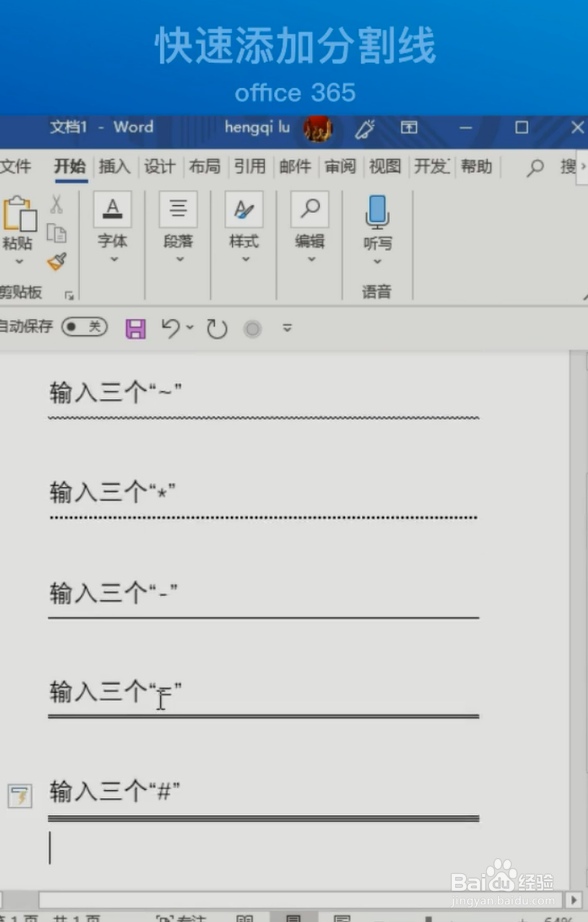Click the purple Save icon
Viewport: 588px width, 922px height.
[135, 329]
